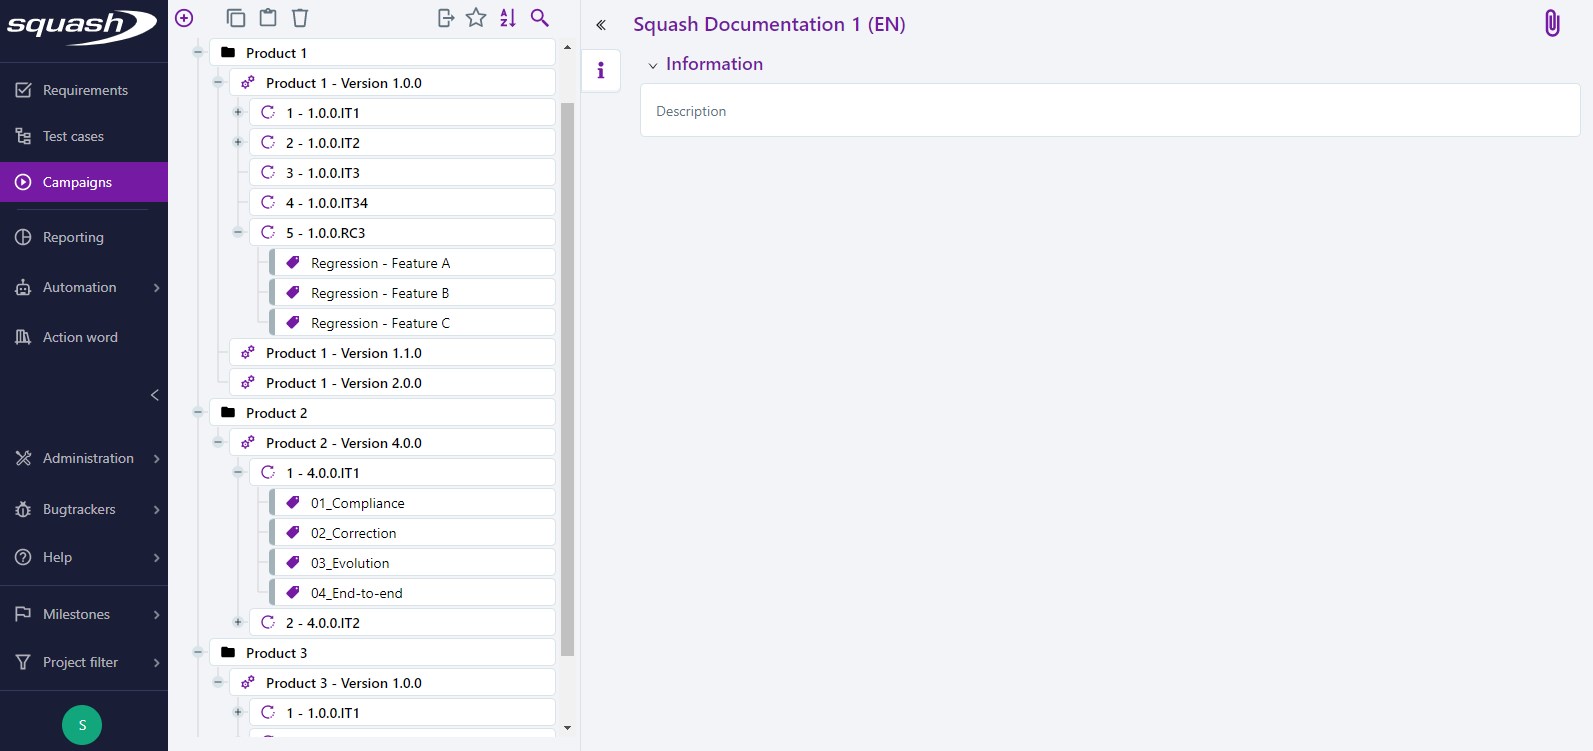Open attachments via the paperclip icon
Viewport: 1593px width, 751px height.
pyautogui.click(x=1551, y=23)
